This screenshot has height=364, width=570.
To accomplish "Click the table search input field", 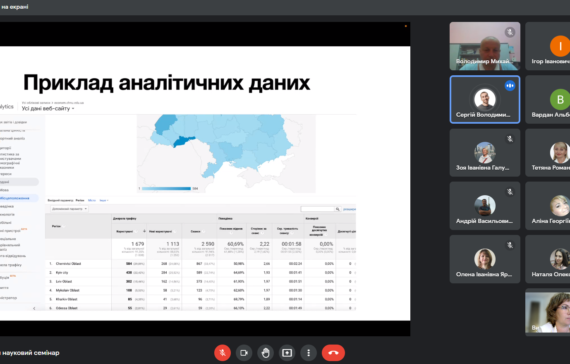I will [317, 209].
